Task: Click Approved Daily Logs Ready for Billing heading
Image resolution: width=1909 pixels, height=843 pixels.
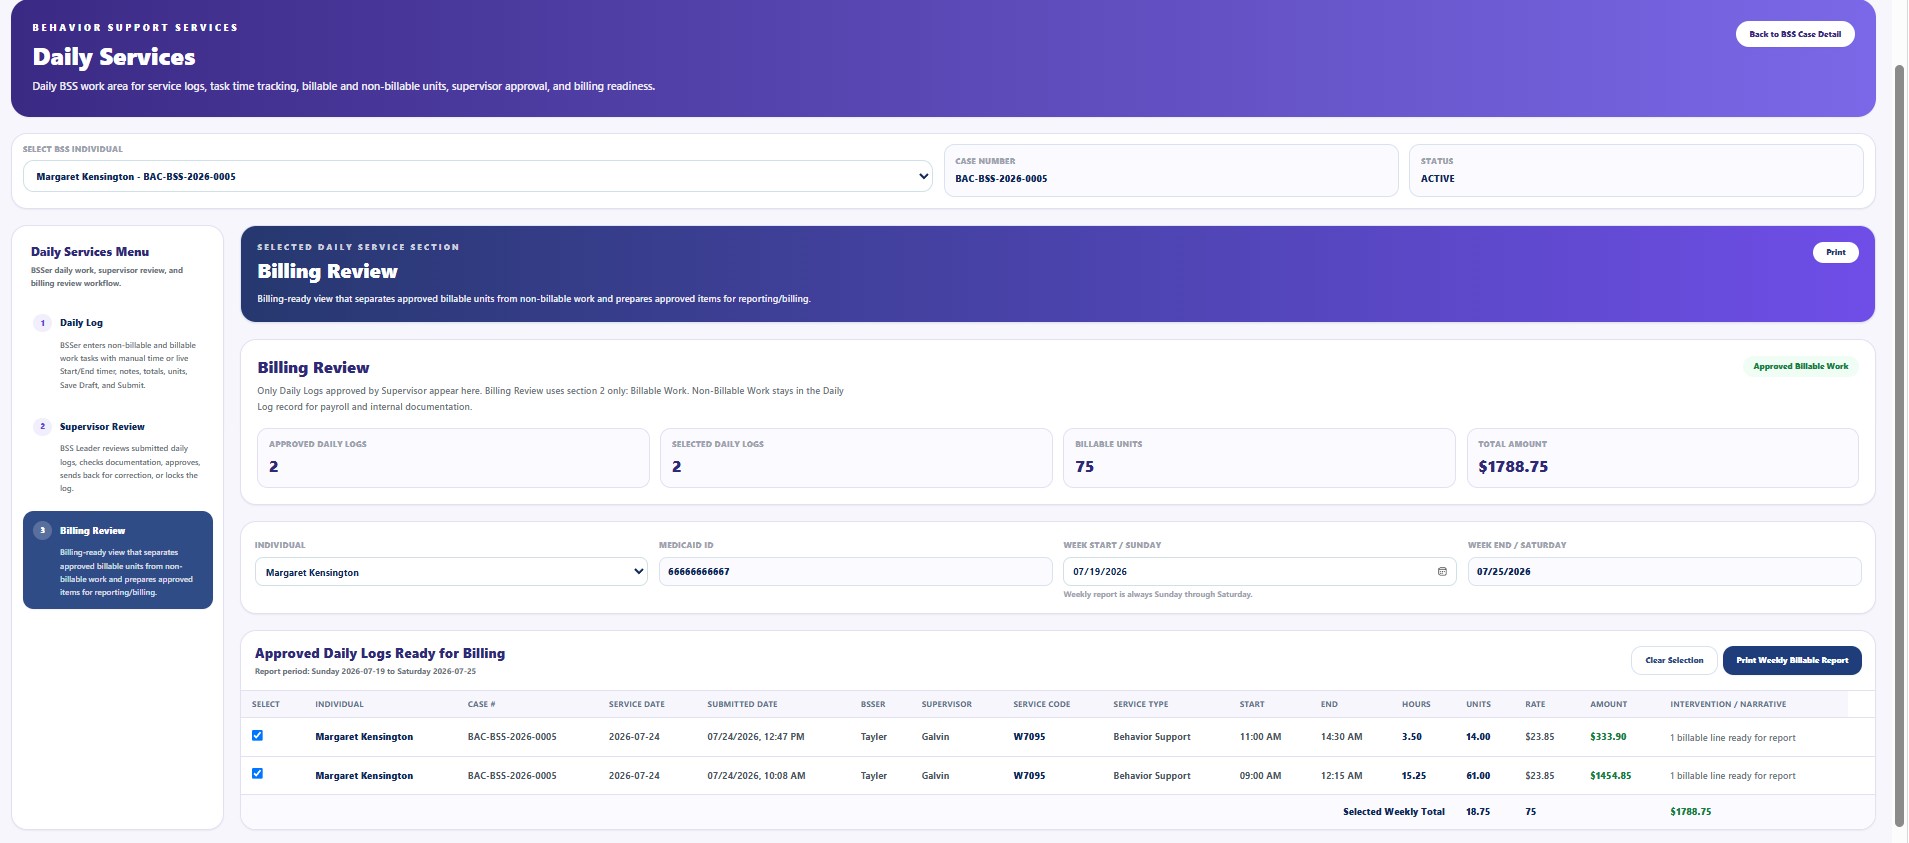Action: (x=380, y=653)
